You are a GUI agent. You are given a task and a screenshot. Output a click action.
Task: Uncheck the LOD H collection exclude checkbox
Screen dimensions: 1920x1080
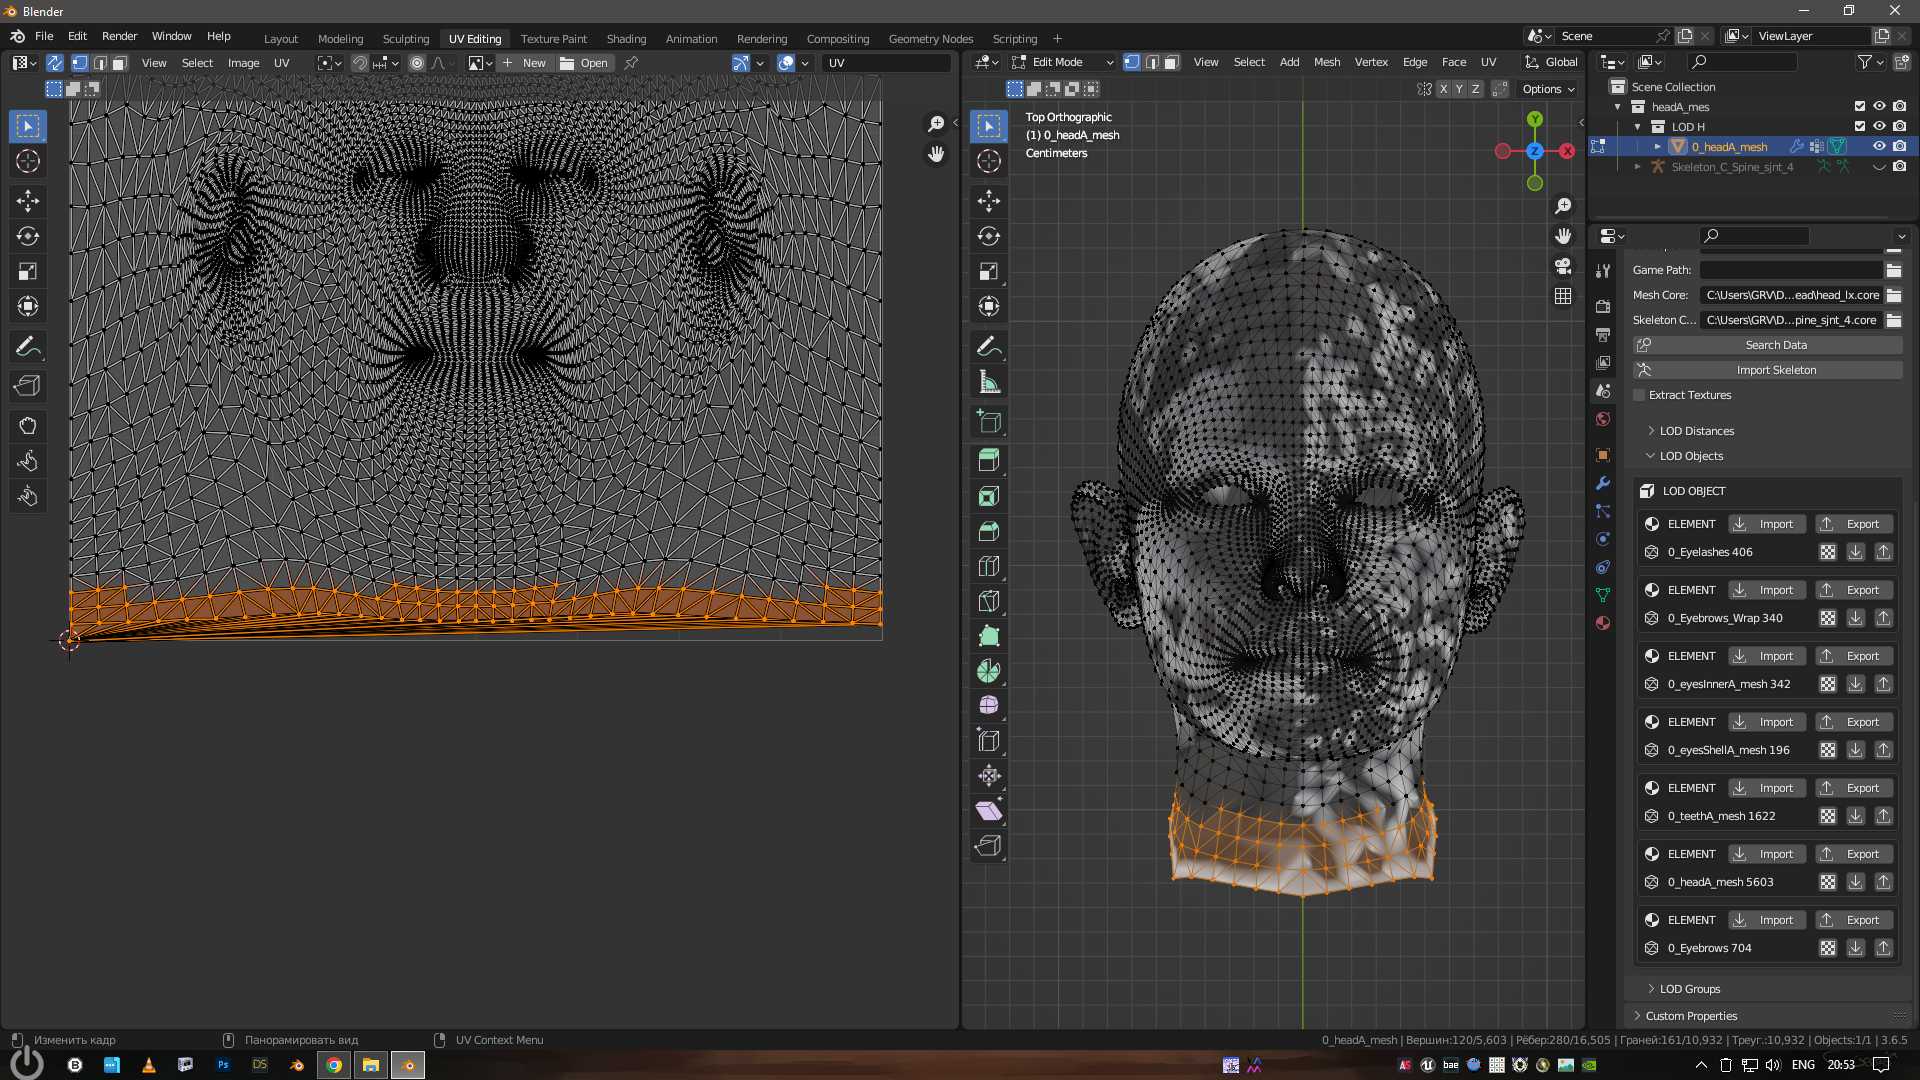(x=1860, y=127)
